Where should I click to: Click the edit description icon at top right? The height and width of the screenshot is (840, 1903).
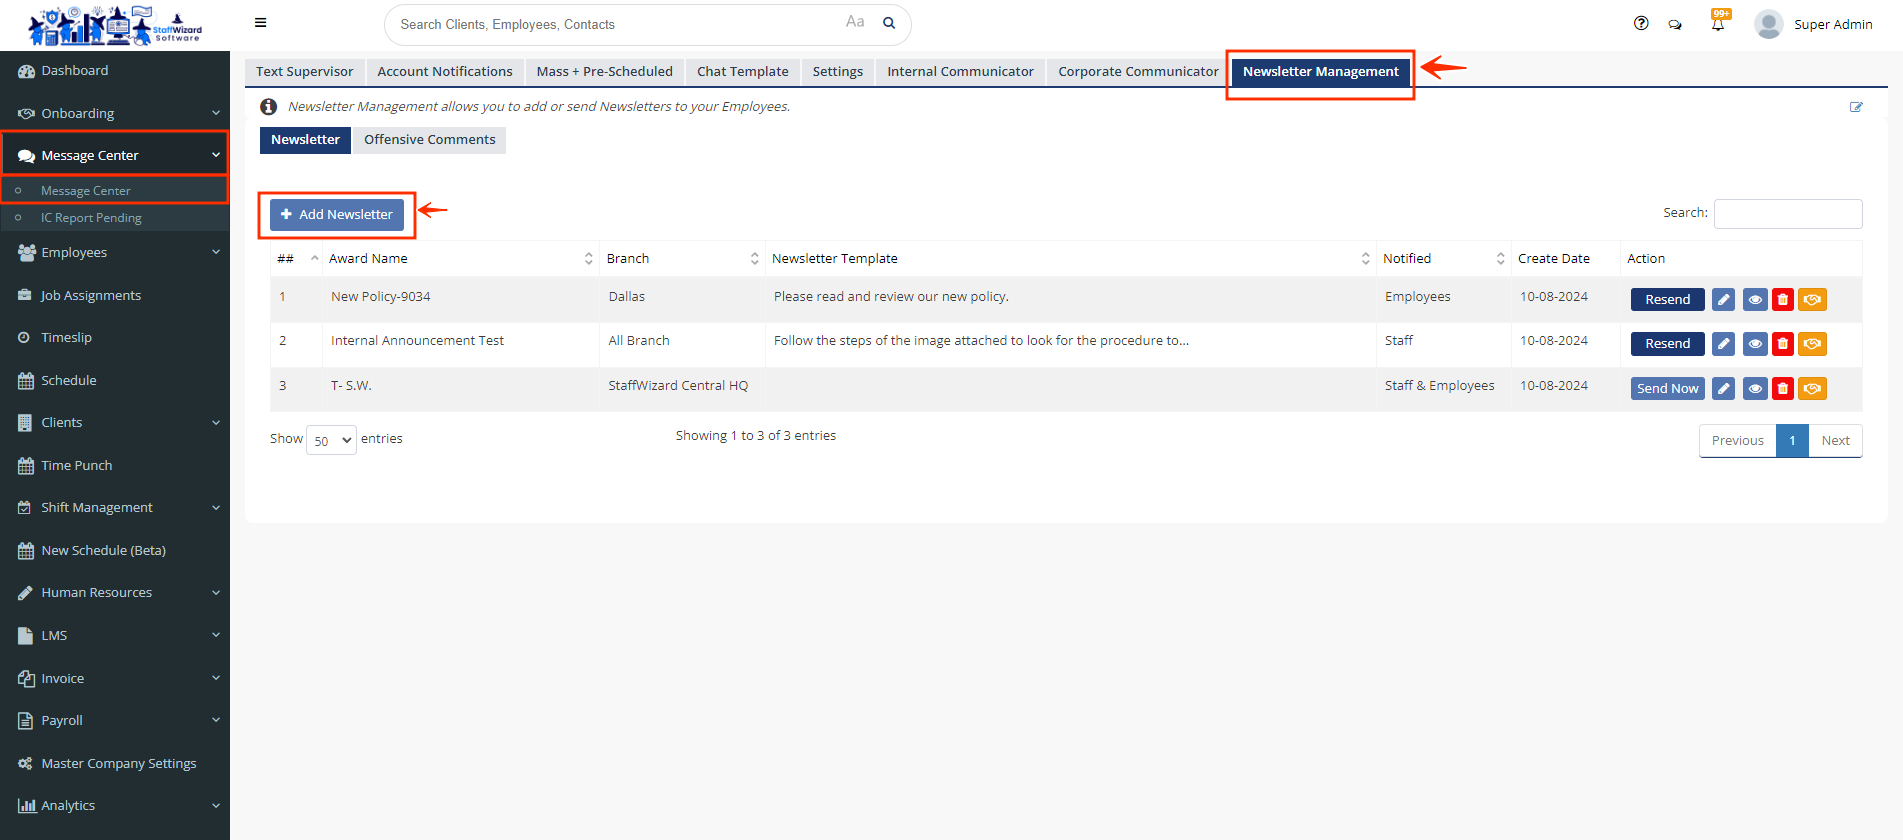tap(1856, 107)
